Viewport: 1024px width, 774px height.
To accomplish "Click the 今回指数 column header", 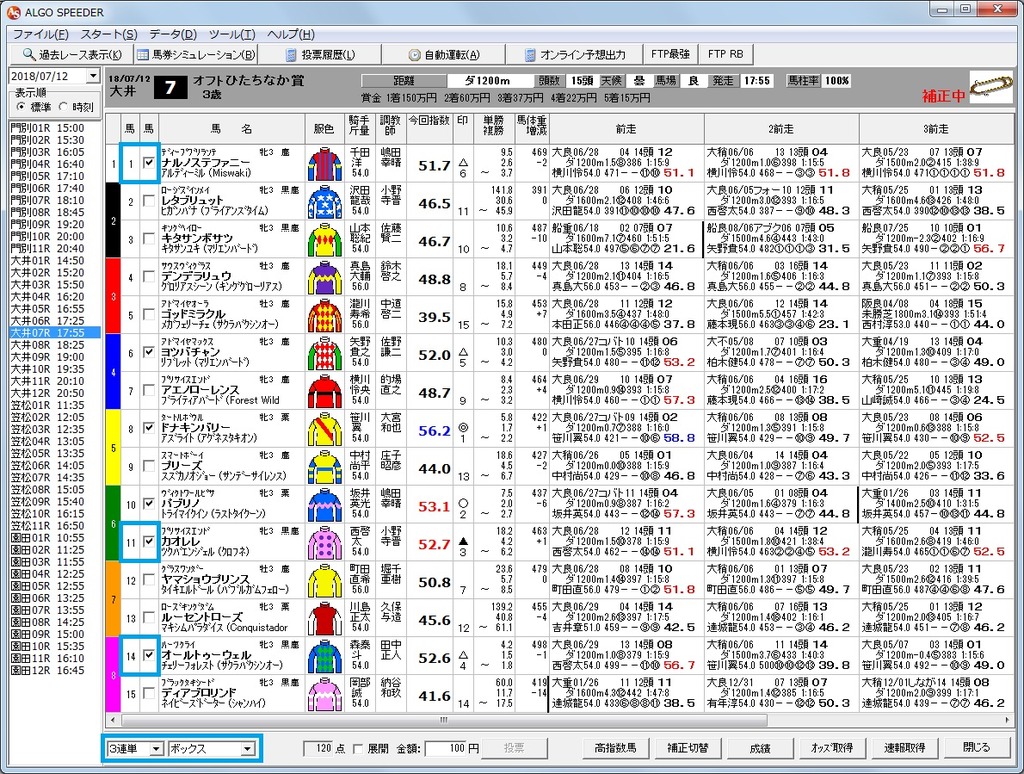I will point(430,129).
